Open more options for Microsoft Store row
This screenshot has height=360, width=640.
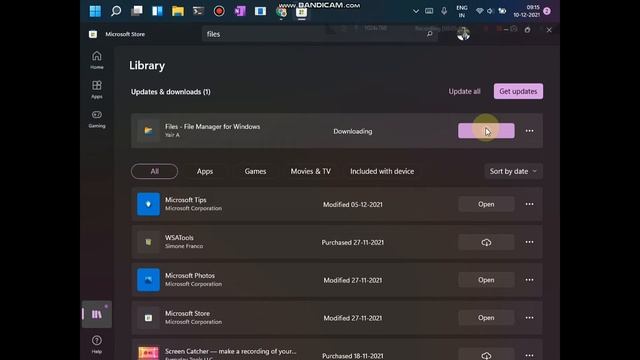[529, 318]
